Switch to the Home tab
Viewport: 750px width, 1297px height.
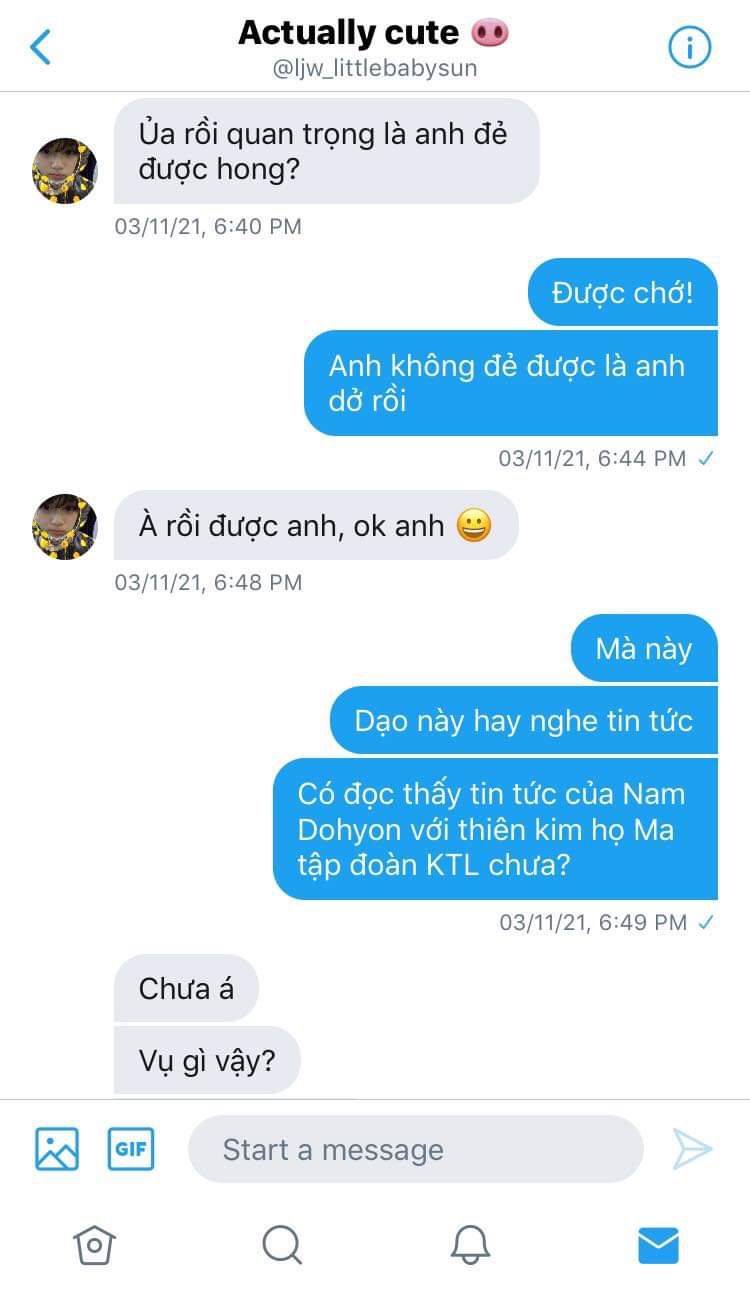pyautogui.click(x=94, y=1245)
